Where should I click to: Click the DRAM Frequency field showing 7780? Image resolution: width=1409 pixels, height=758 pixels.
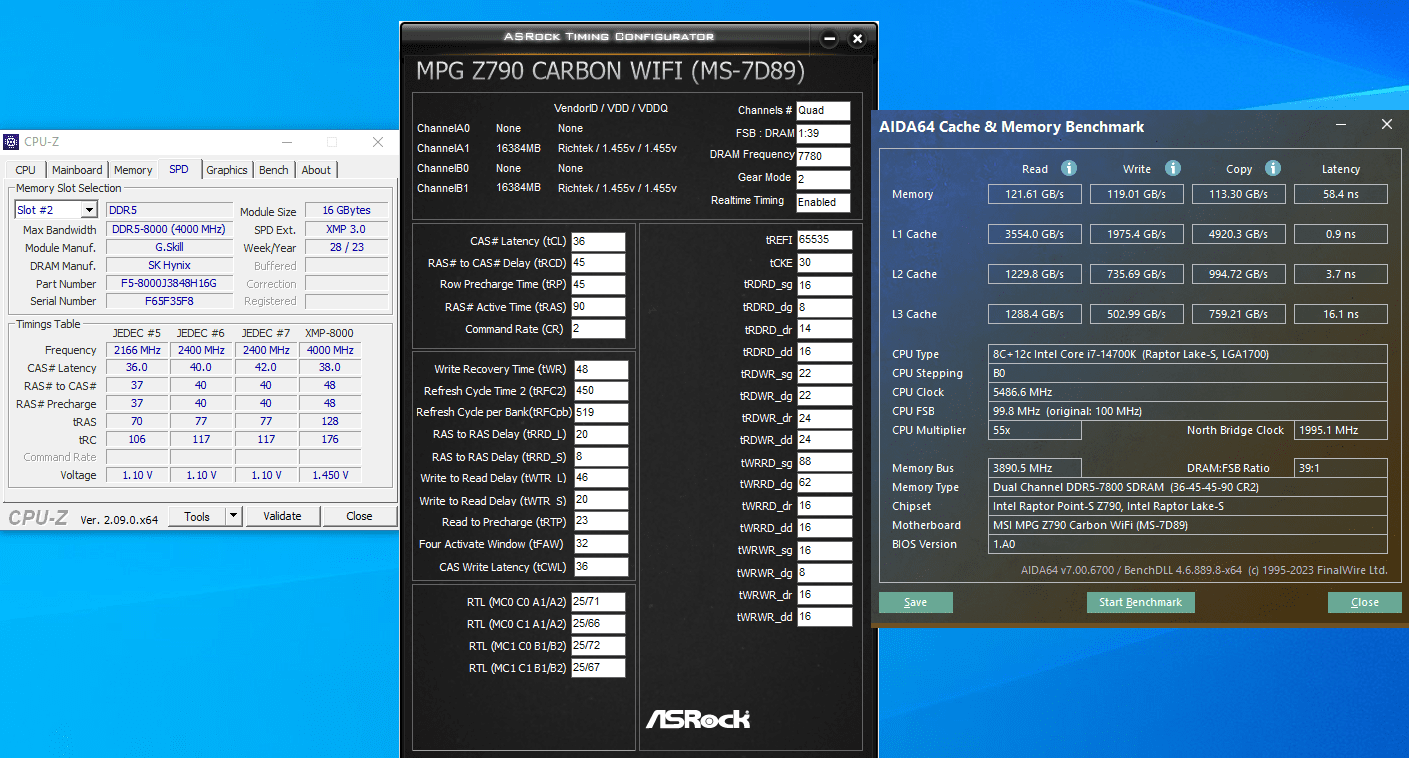823,156
